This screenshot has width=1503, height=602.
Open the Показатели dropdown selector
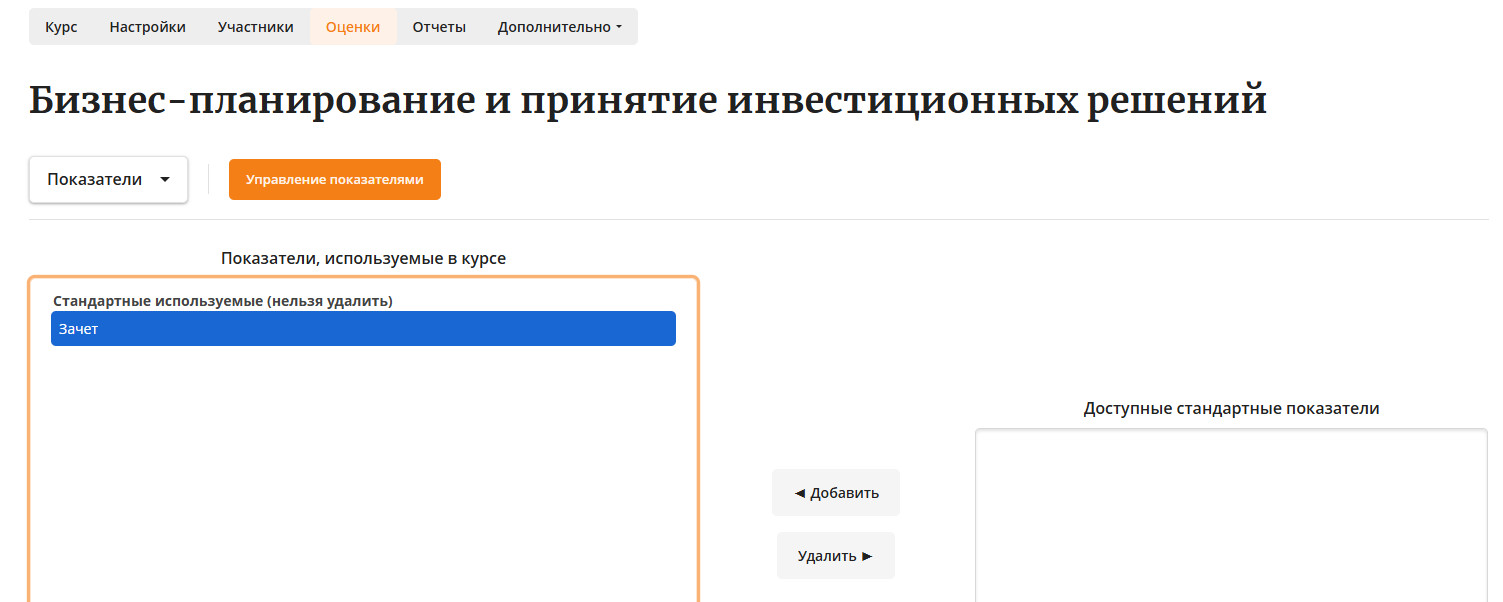pos(108,180)
